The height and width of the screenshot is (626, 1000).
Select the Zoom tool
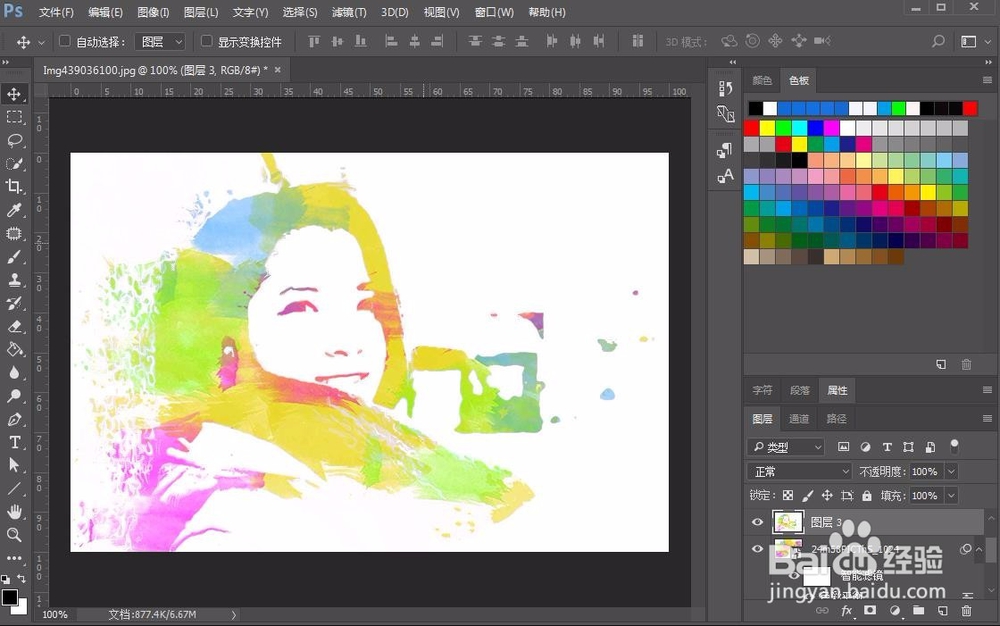[14, 534]
